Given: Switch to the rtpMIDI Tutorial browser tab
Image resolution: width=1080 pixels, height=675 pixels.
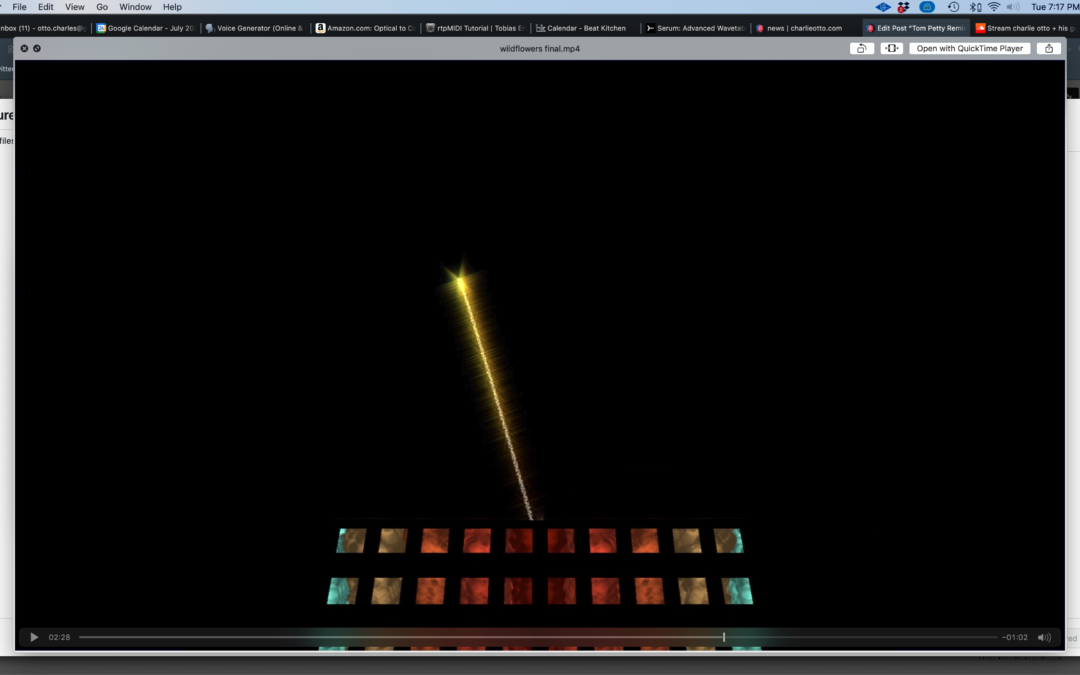Looking at the screenshot, I should coord(475,28).
